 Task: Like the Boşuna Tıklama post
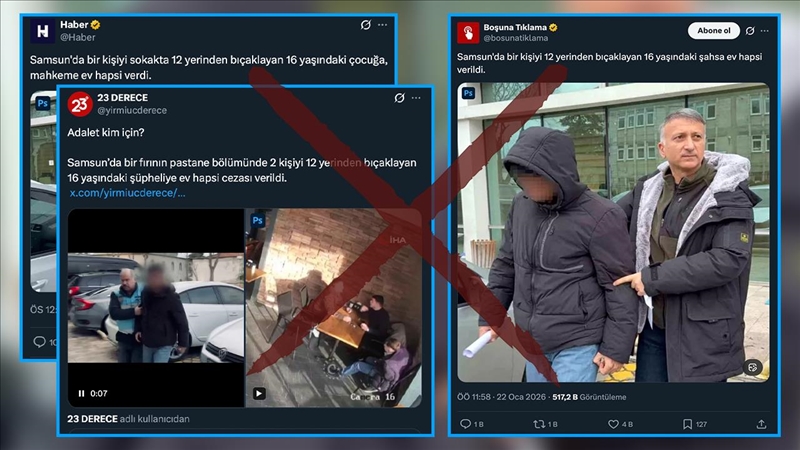tap(613, 424)
